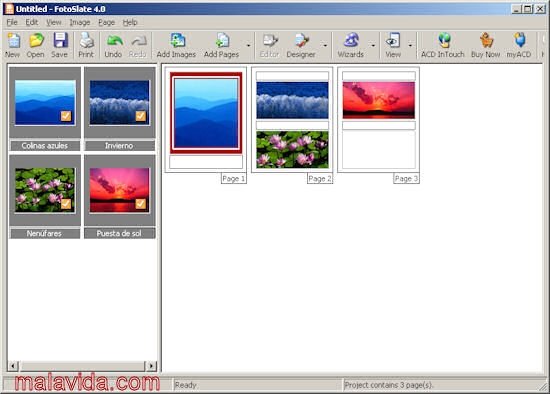Image resolution: width=550 pixels, height=394 pixels.
Task: Select the Invierno thumbnail in image list
Action: point(120,102)
